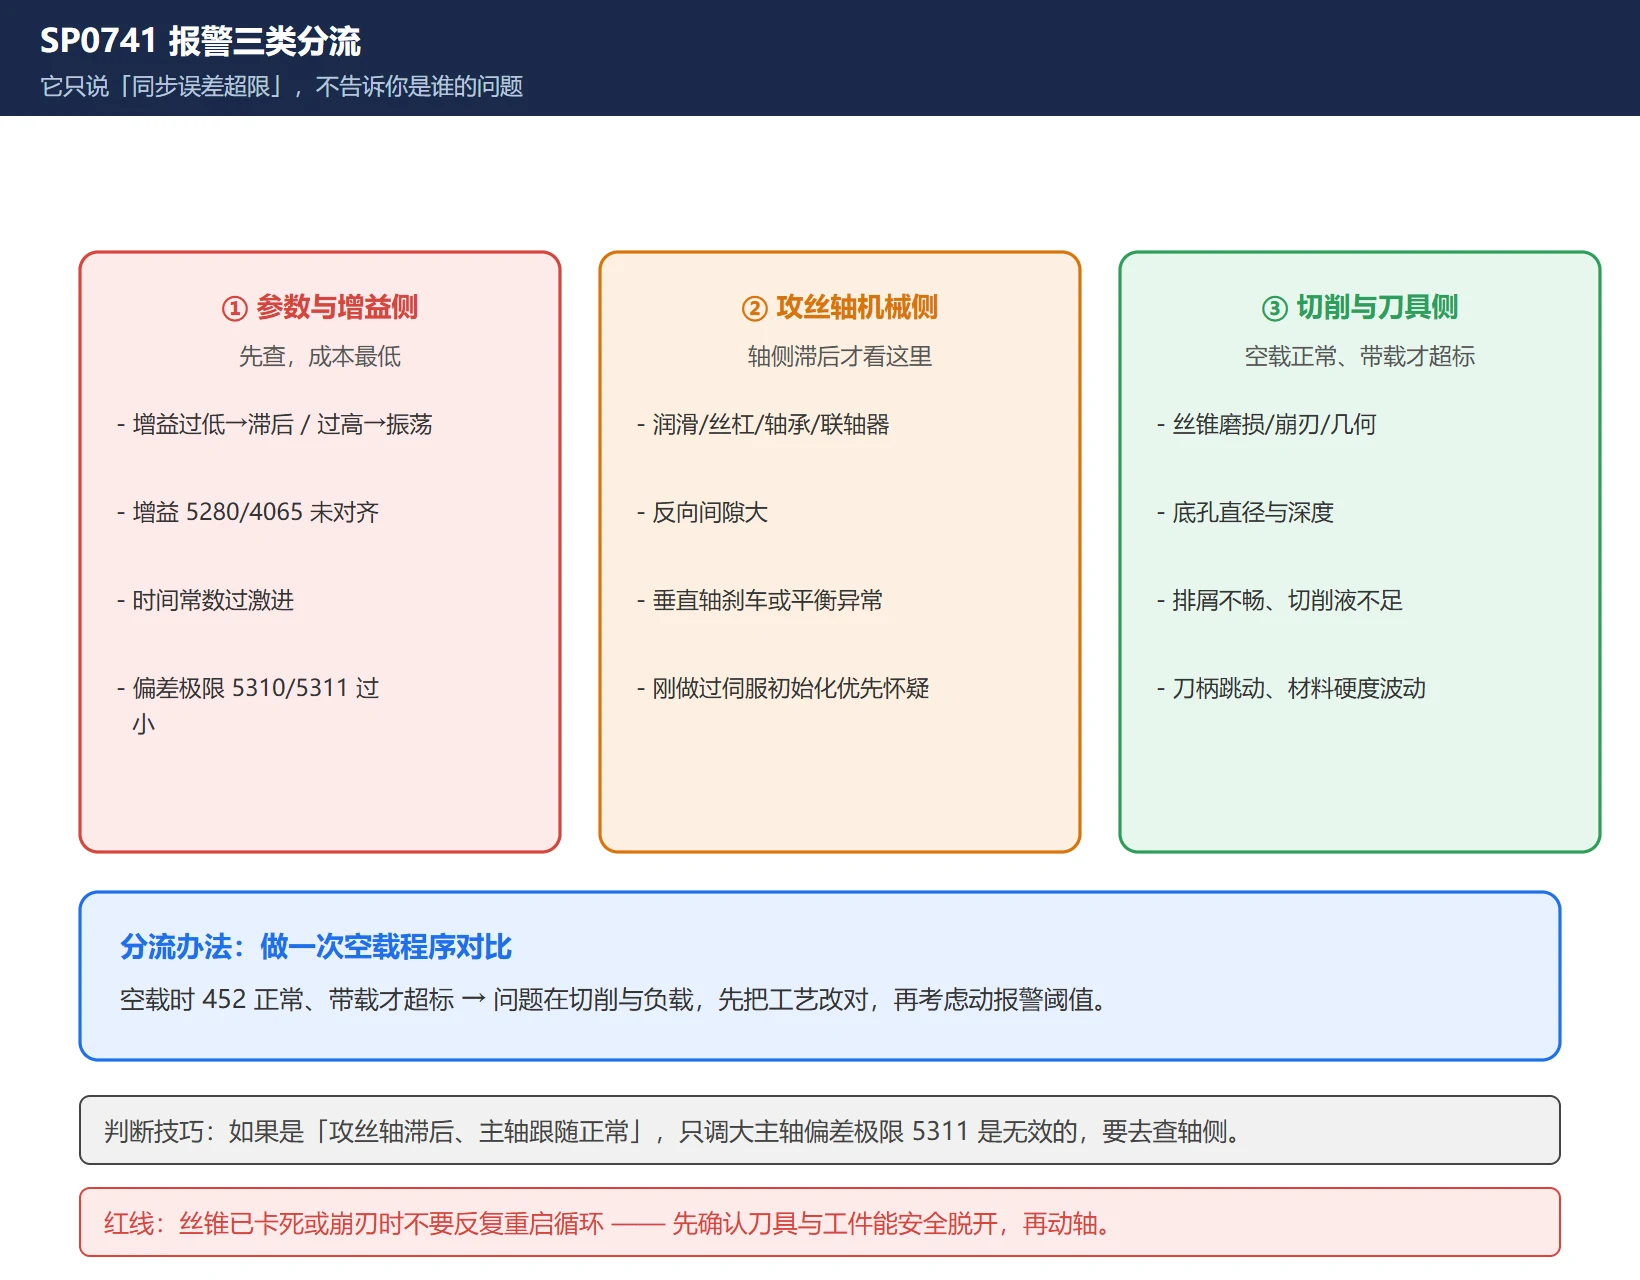
Task: Select the caption "轴侧滞后才看这里"
Action: [x=840, y=357]
